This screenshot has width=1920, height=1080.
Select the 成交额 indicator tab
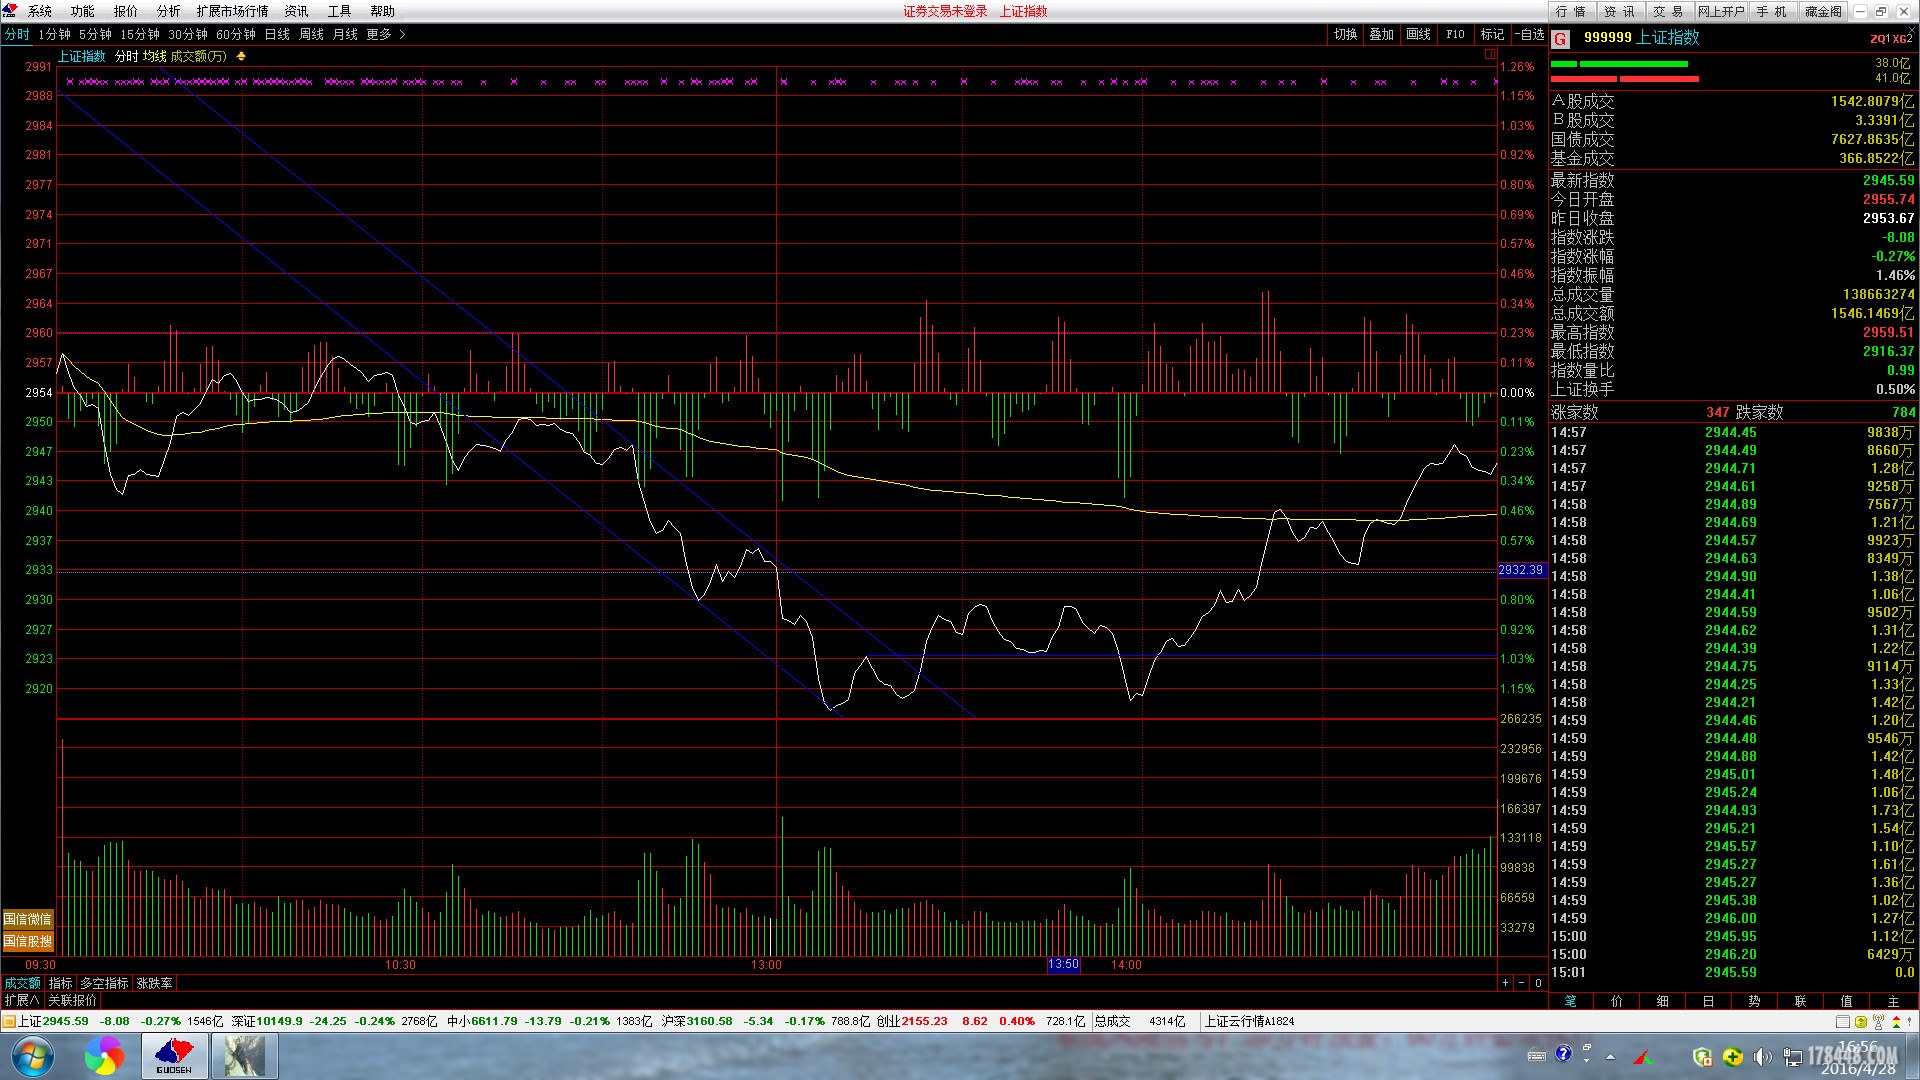point(22,983)
